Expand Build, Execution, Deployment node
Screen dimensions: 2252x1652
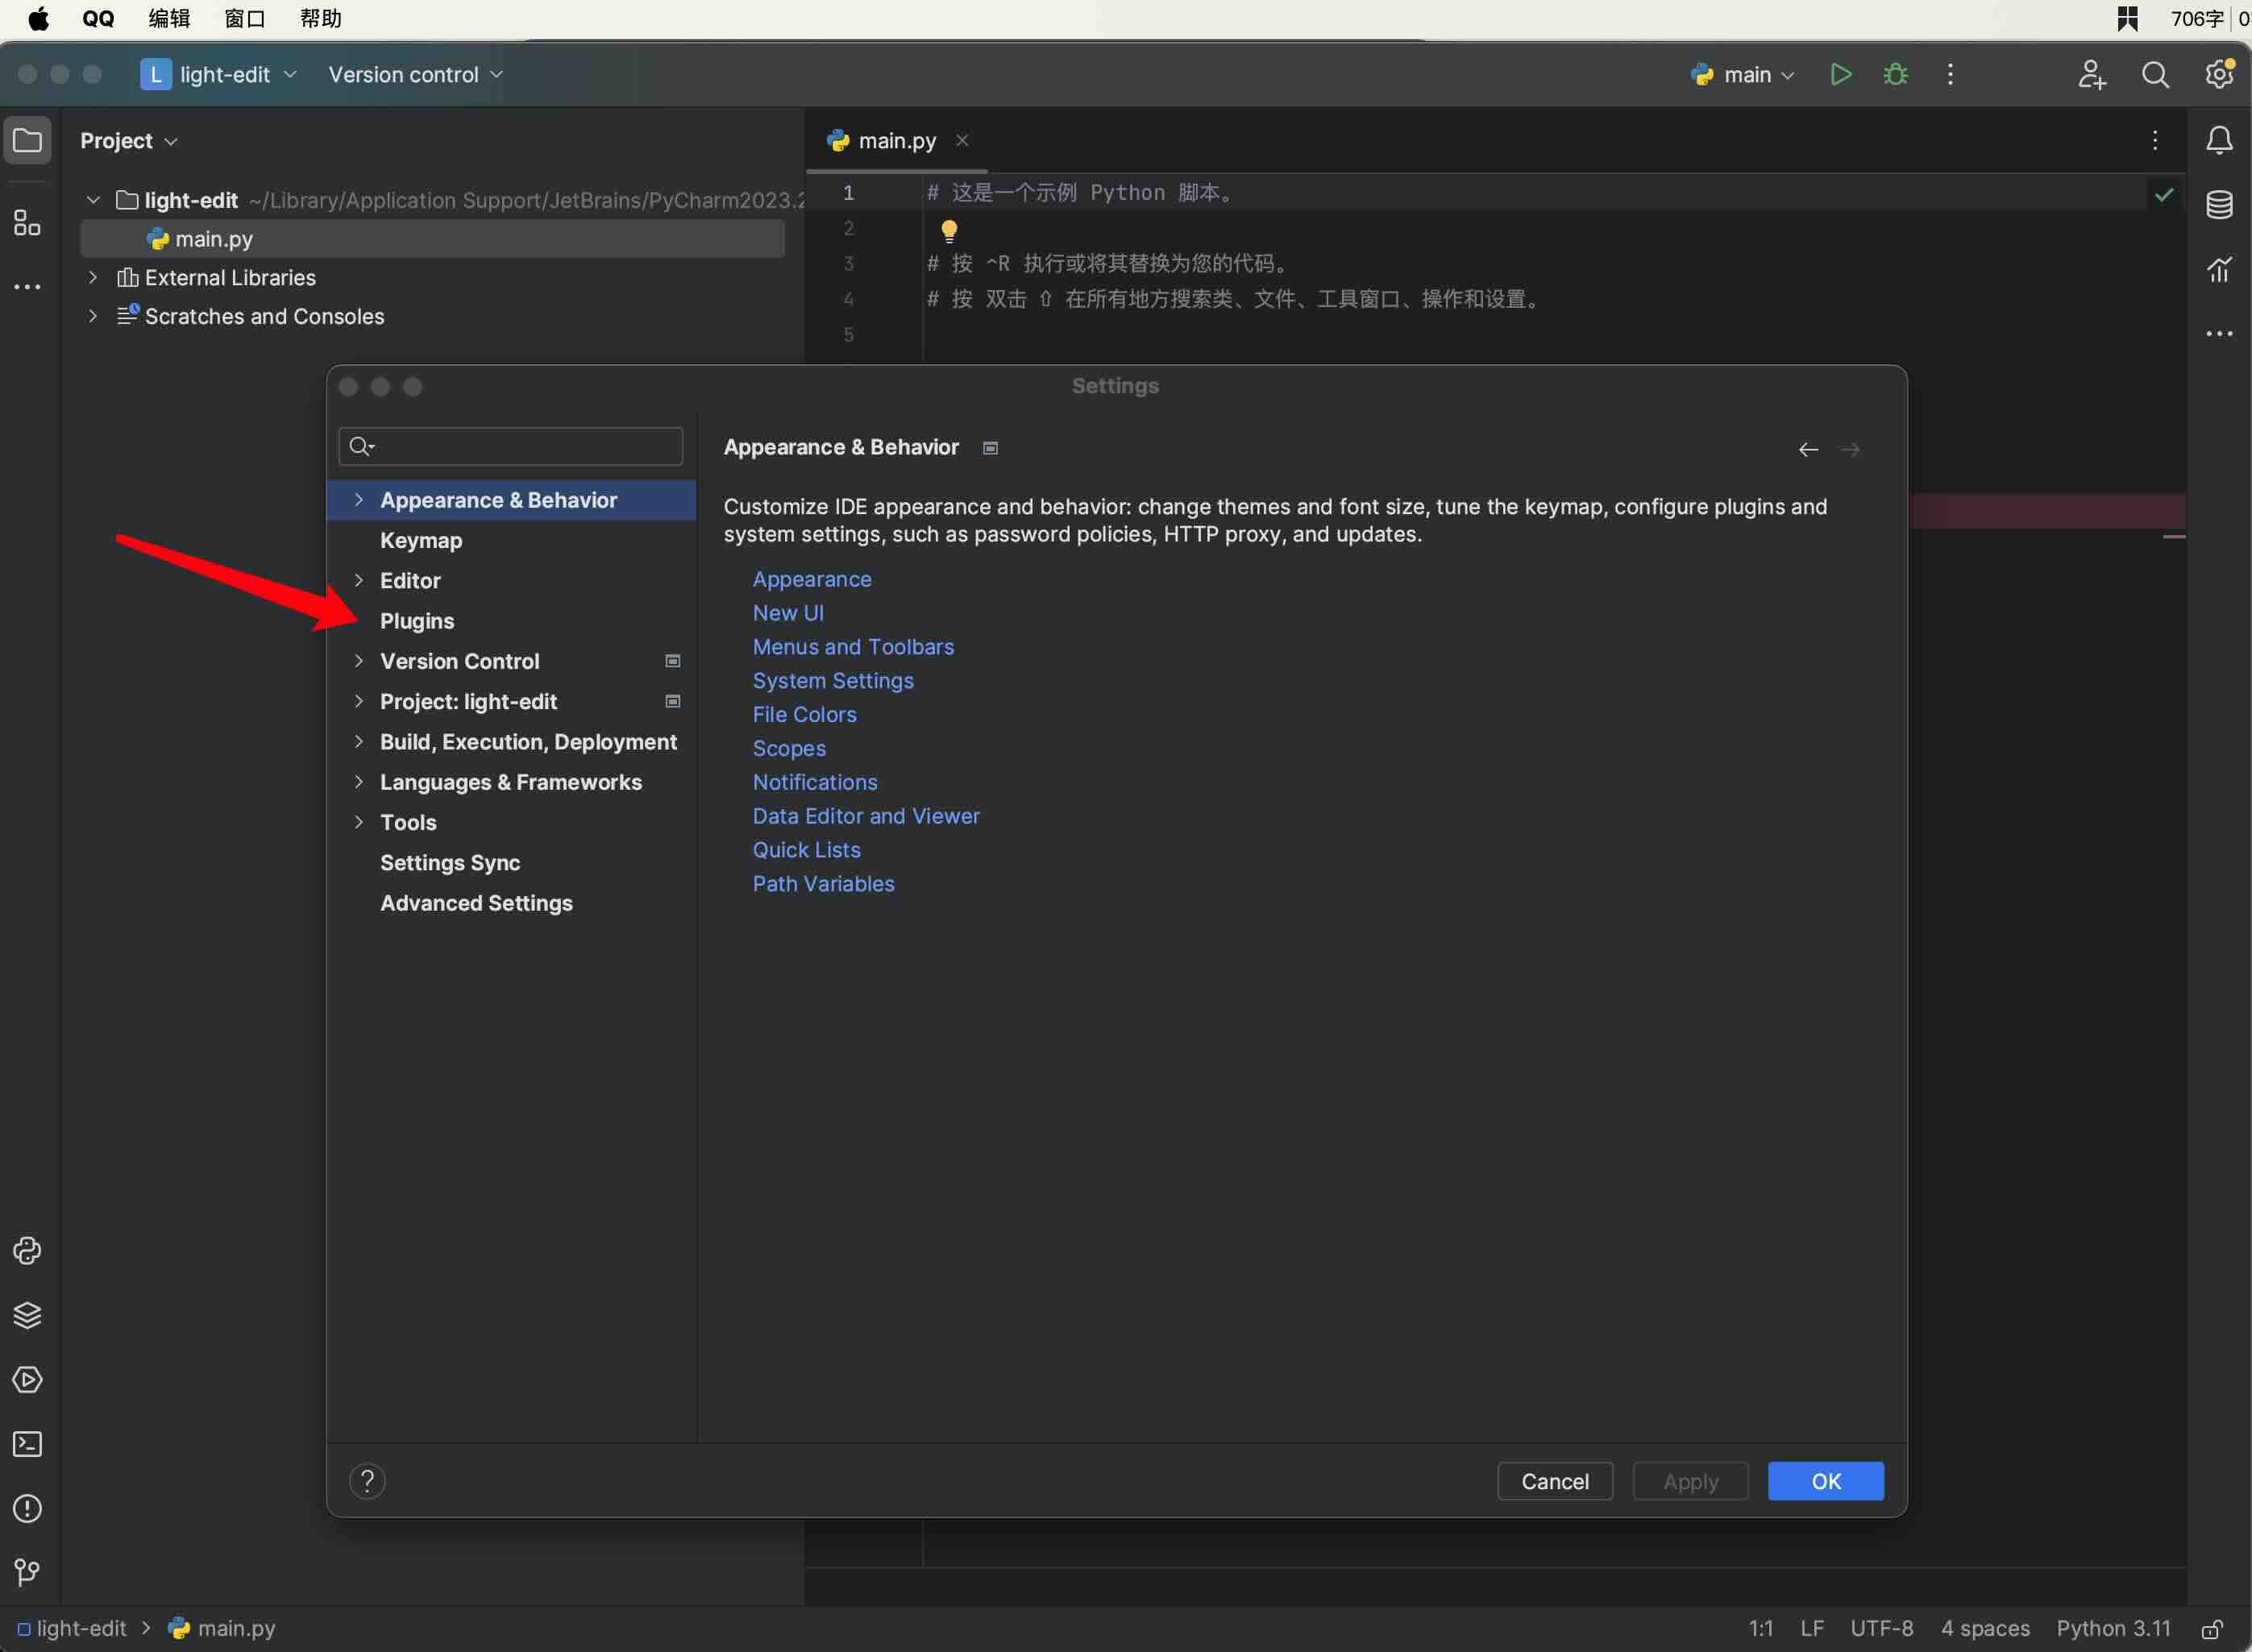pyautogui.click(x=358, y=741)
